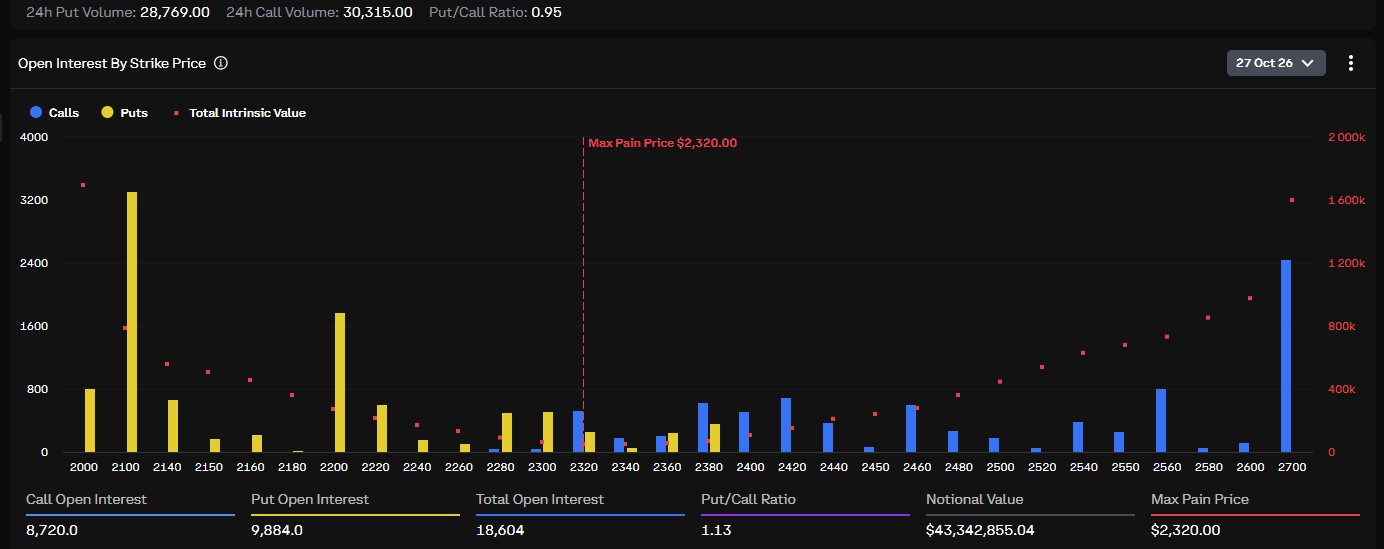This screenshot has width=1384, height=549.
Task: Click the blue call bar at strike 2460
Action: (x=911, y=428)
